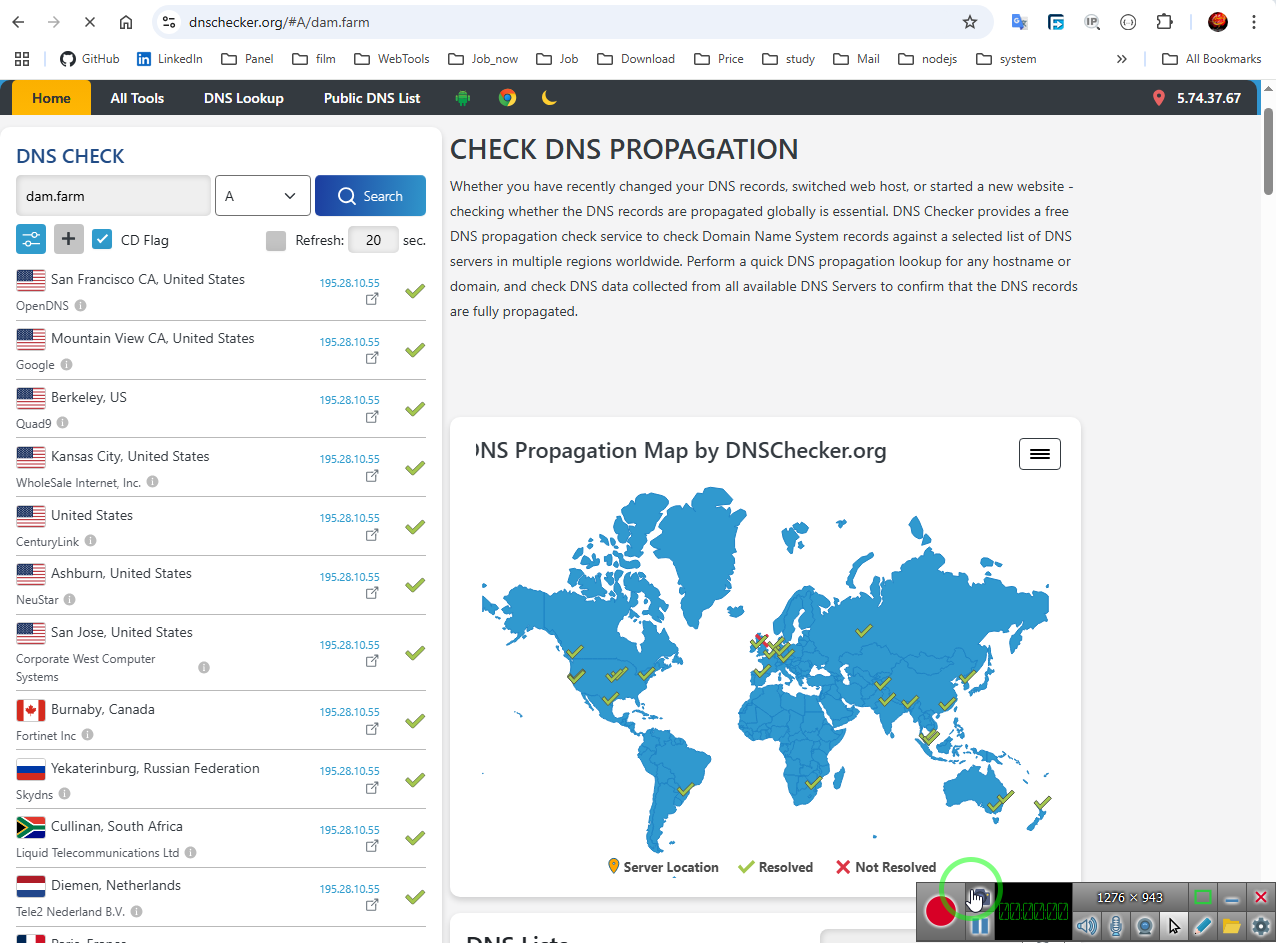Open site info icon in address bar

(169, 22)
